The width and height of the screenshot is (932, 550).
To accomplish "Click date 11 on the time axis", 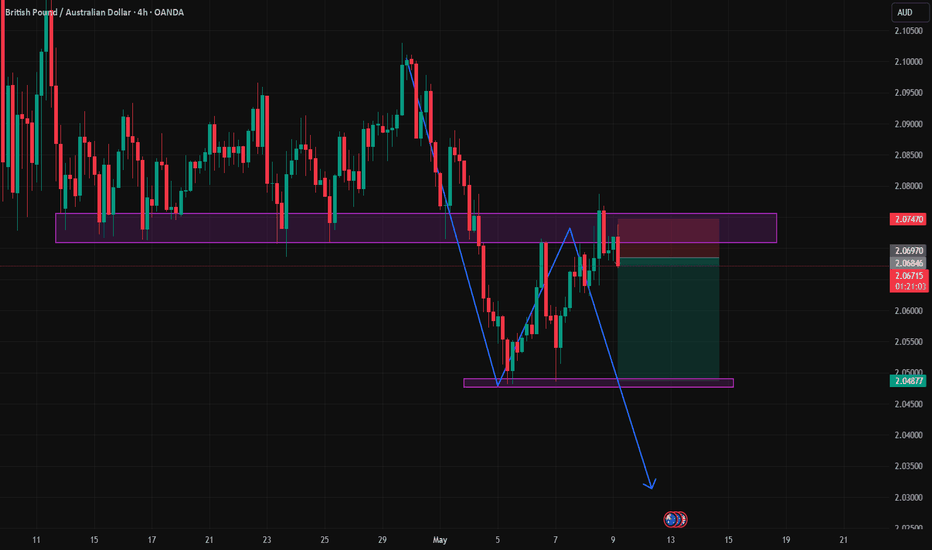I will tap(36, 540).
